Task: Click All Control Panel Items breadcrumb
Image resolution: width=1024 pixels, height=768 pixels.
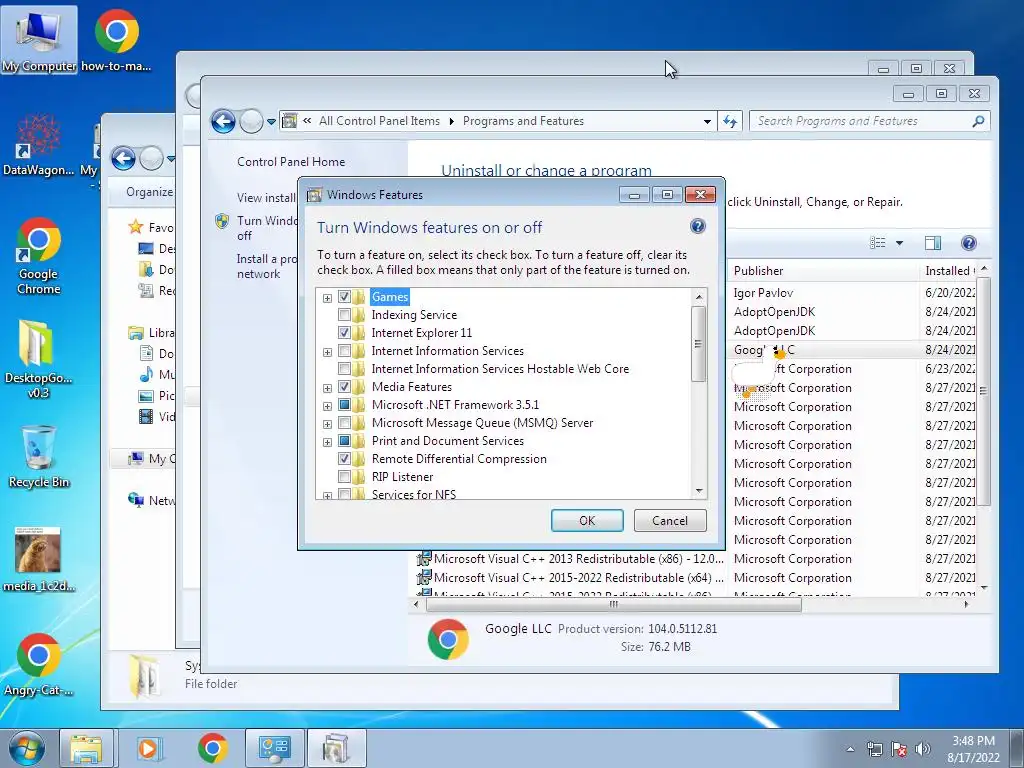Action: 379,121
